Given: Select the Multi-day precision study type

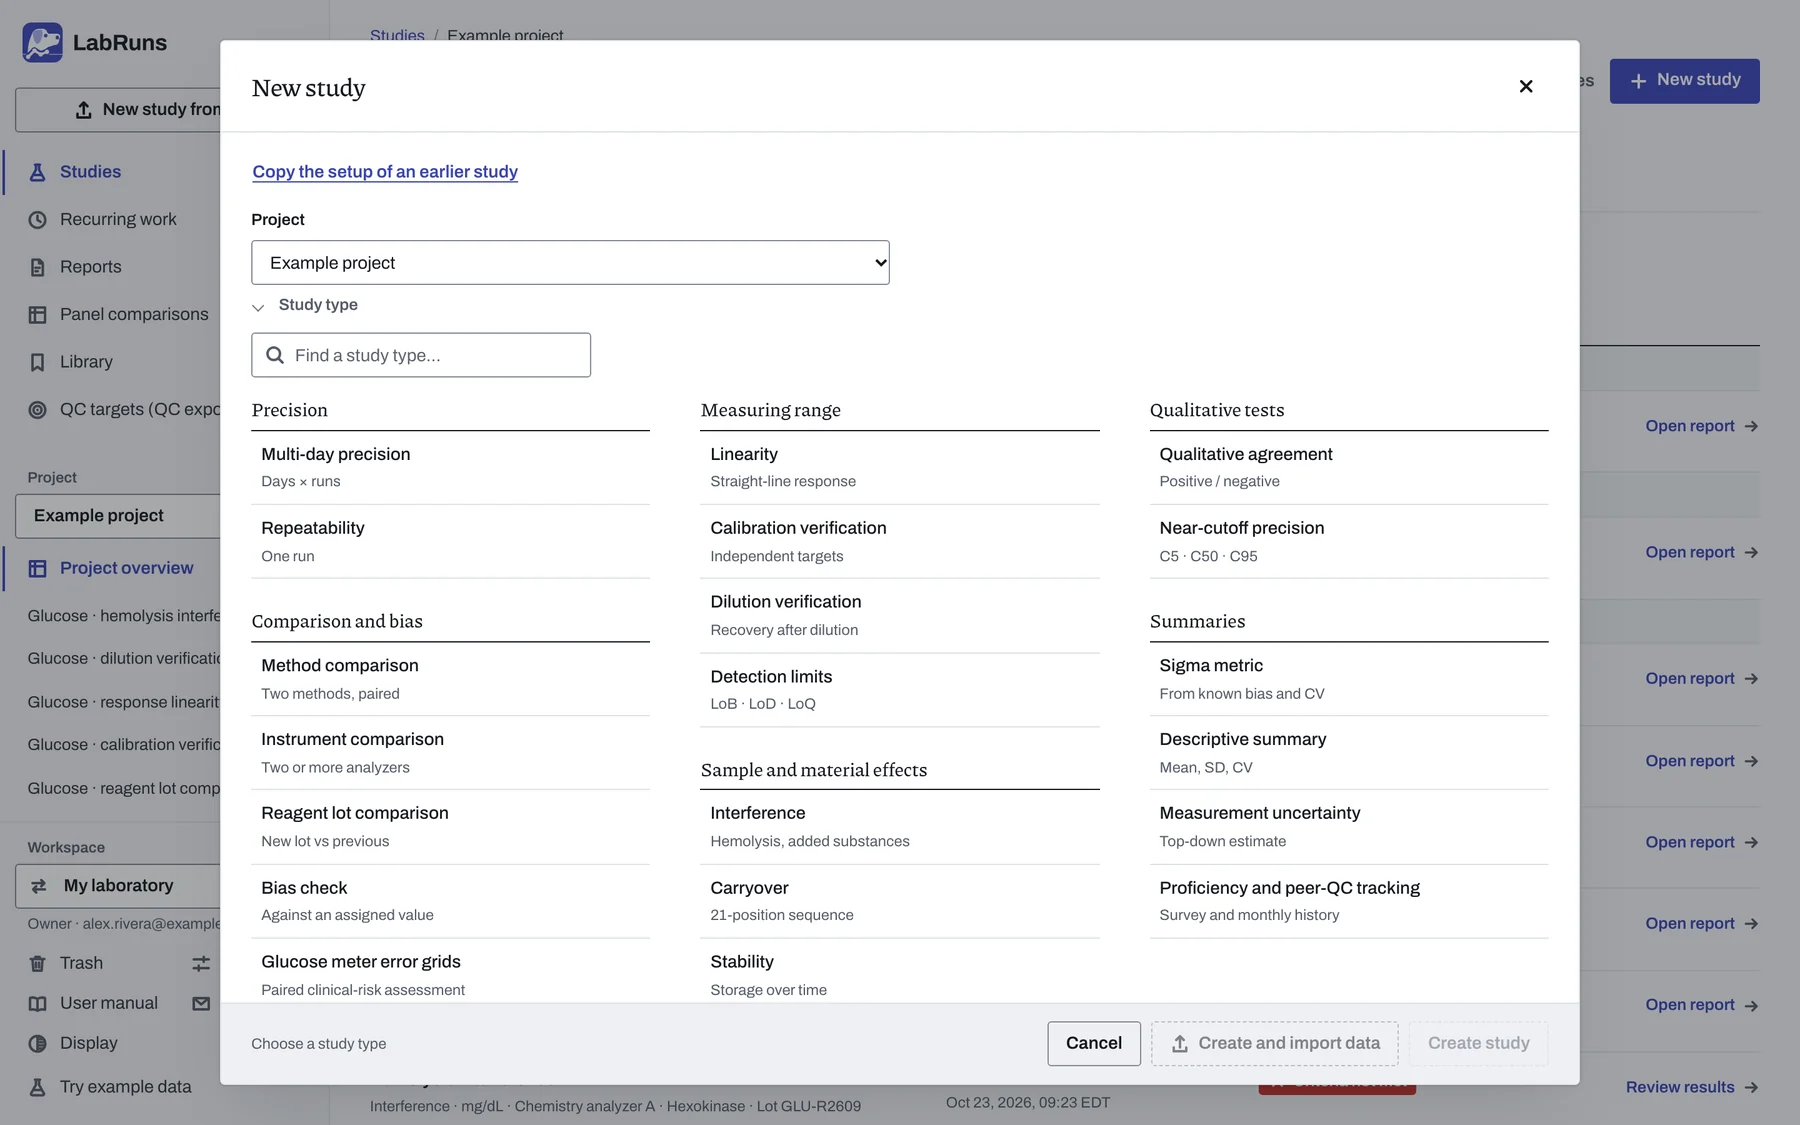Looking at the screenshot, I should [450, 468].
